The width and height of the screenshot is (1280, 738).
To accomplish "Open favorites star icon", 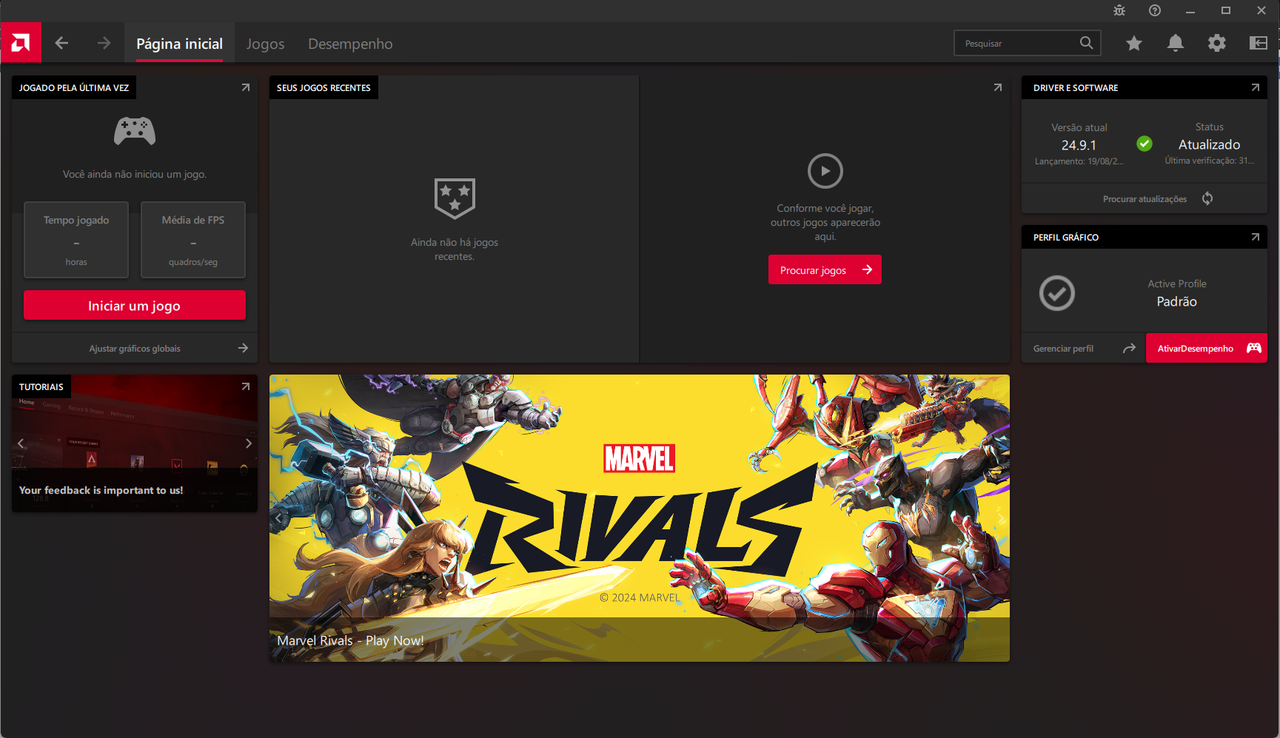I will click(x=1134, y=43).
